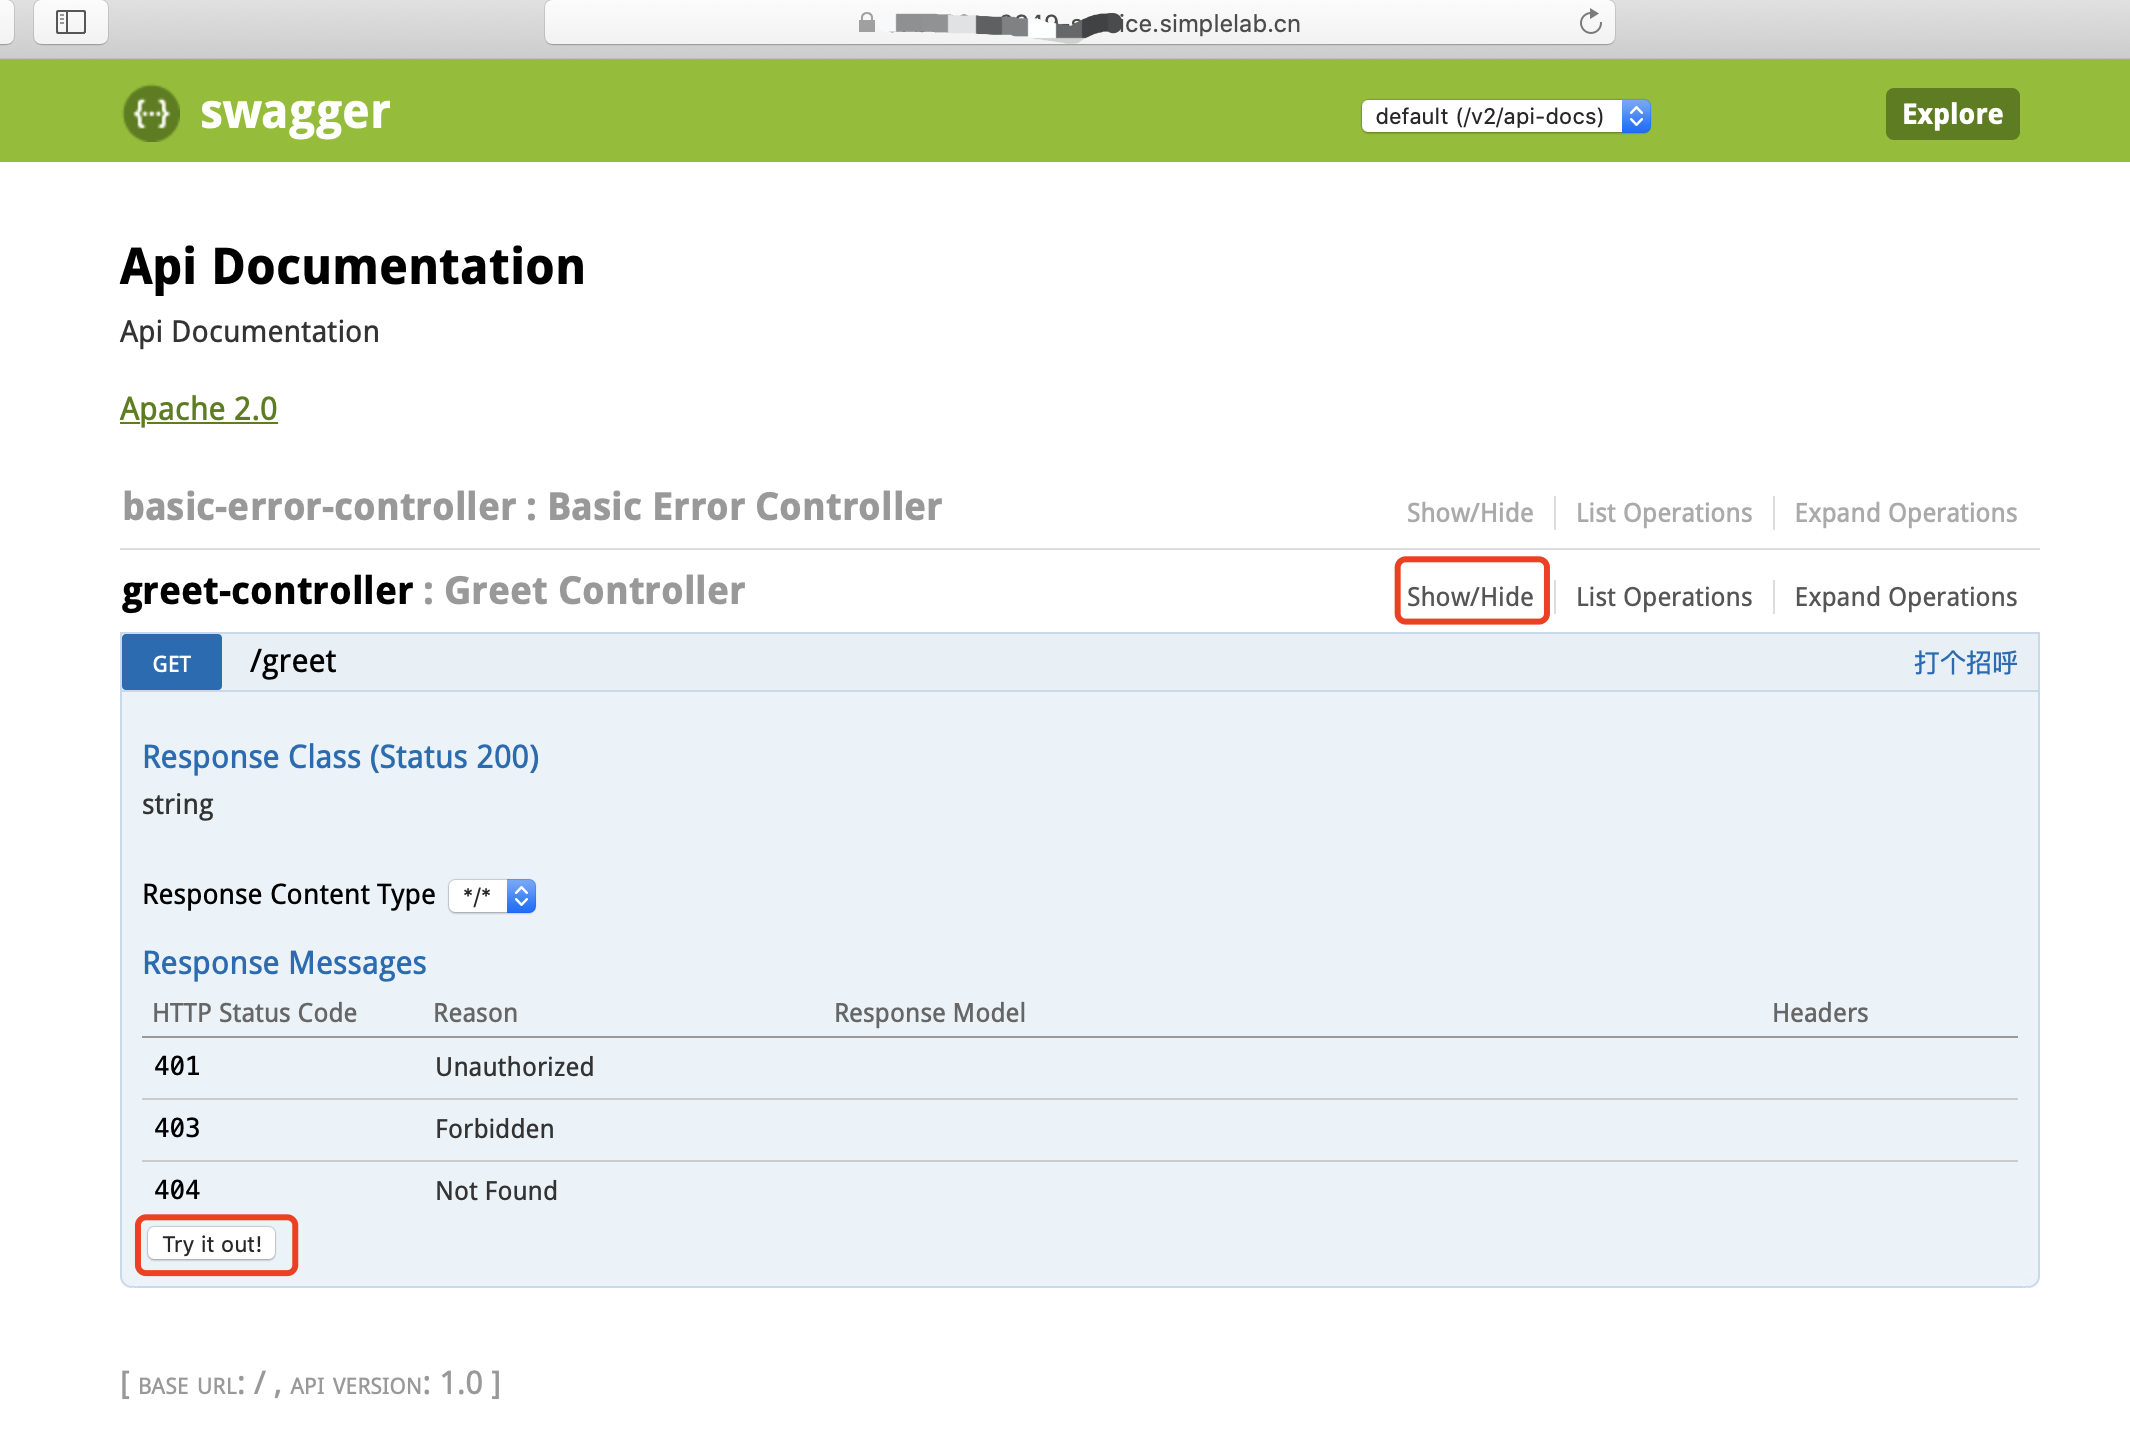The image size is (2130, 1454).
Task: Click the lock icon in address bar
Action: [866, 23]
